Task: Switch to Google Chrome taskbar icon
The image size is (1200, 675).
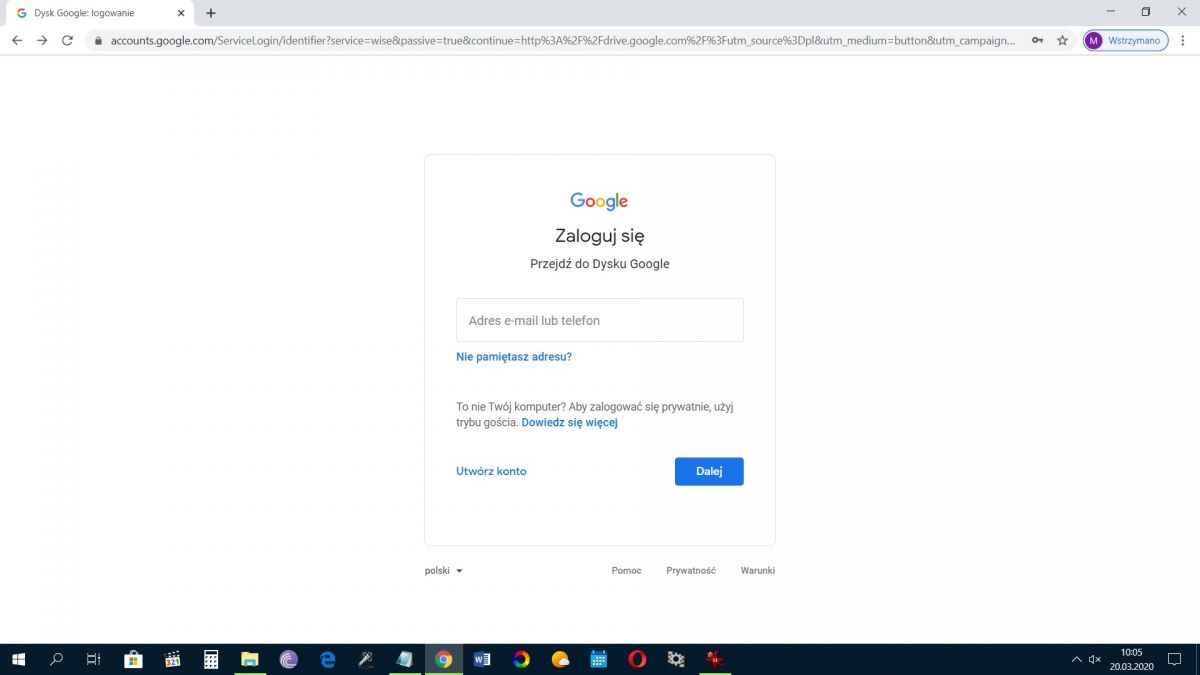Action: [x=444, y=659]
